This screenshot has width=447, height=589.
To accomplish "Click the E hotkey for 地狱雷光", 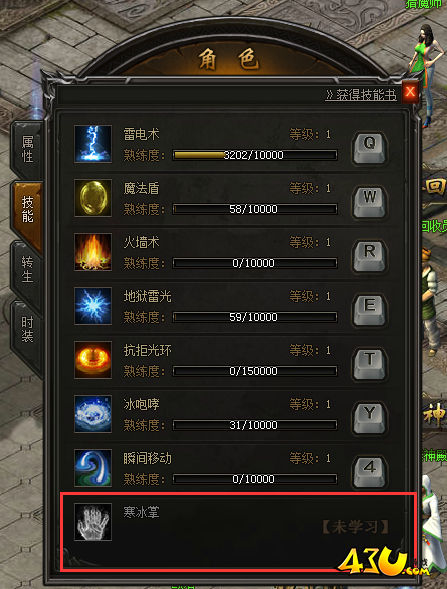I will (x=369, y=310).
